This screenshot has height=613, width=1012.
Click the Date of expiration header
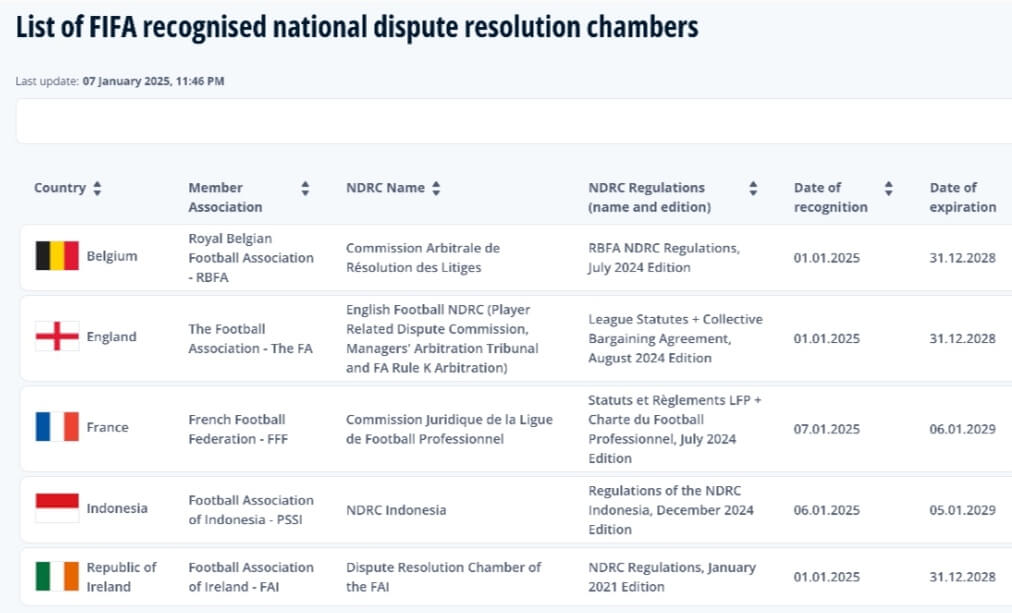coord(962,197)
